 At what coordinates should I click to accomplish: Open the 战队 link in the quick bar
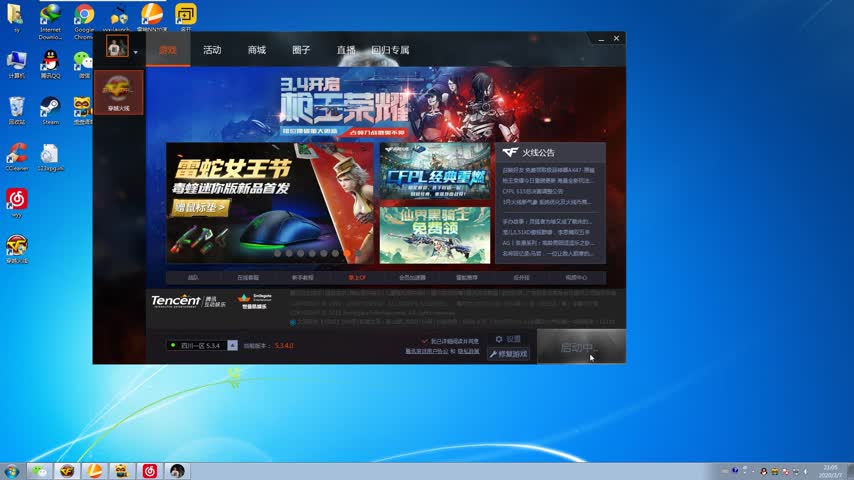pyautogui.click(x=193, y=278)
